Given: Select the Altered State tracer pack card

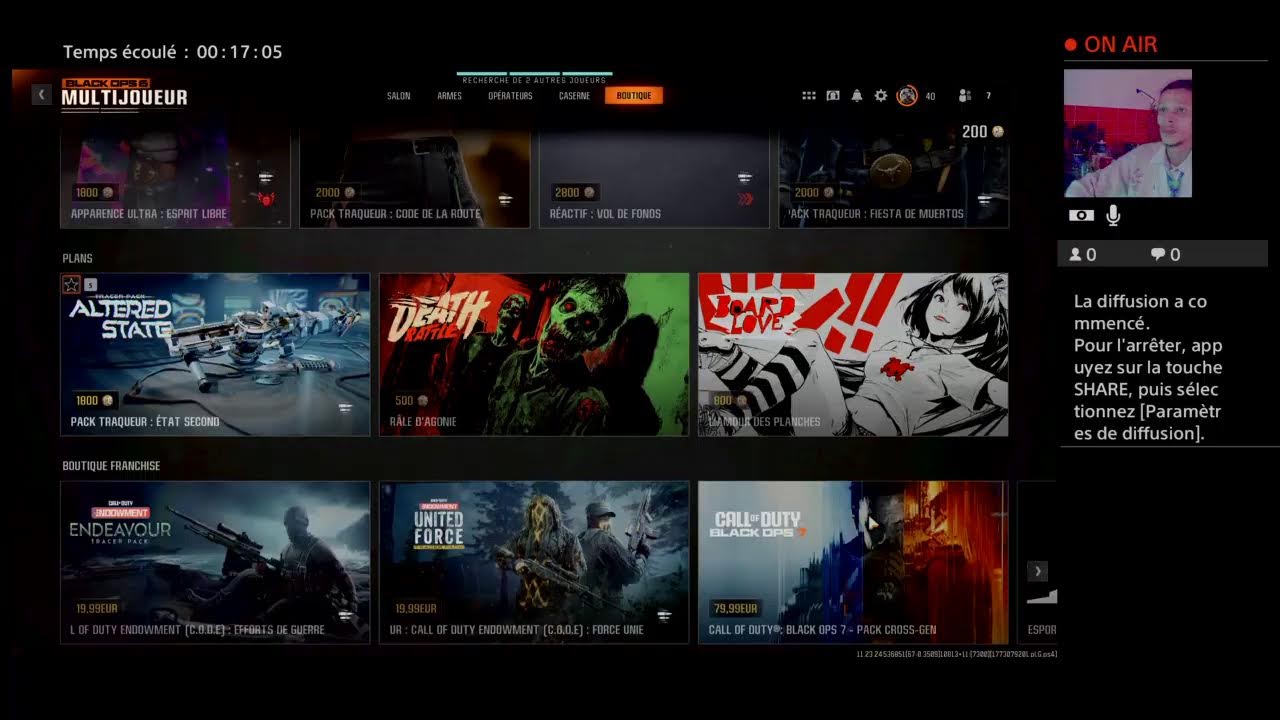Looking at the screenshot, I should pos(215,354).
